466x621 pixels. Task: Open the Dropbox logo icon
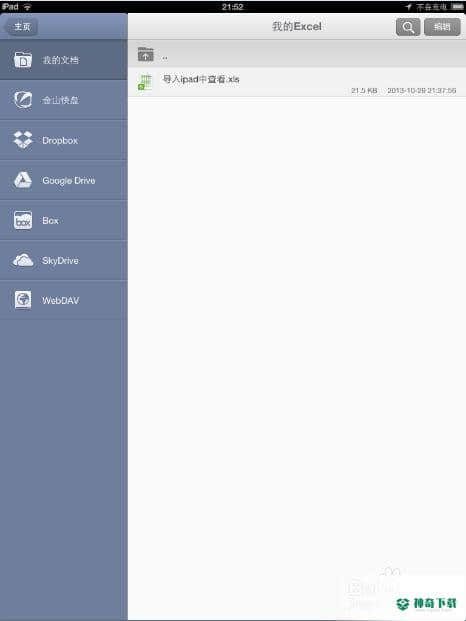pyautogui.click(x=23, y=140)
